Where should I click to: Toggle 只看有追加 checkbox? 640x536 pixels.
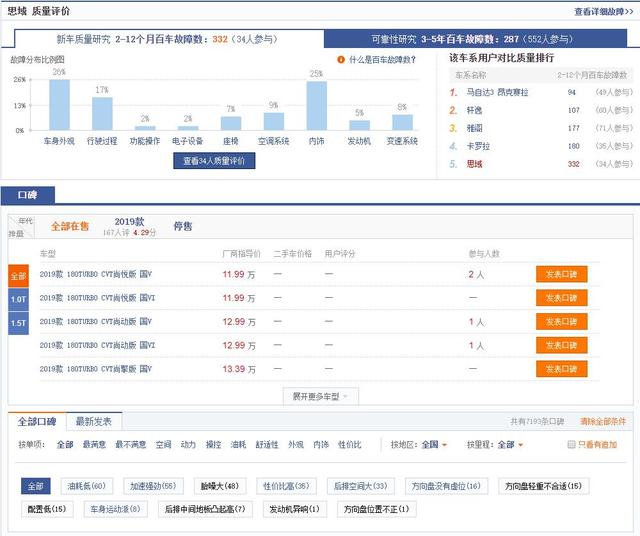571,445
